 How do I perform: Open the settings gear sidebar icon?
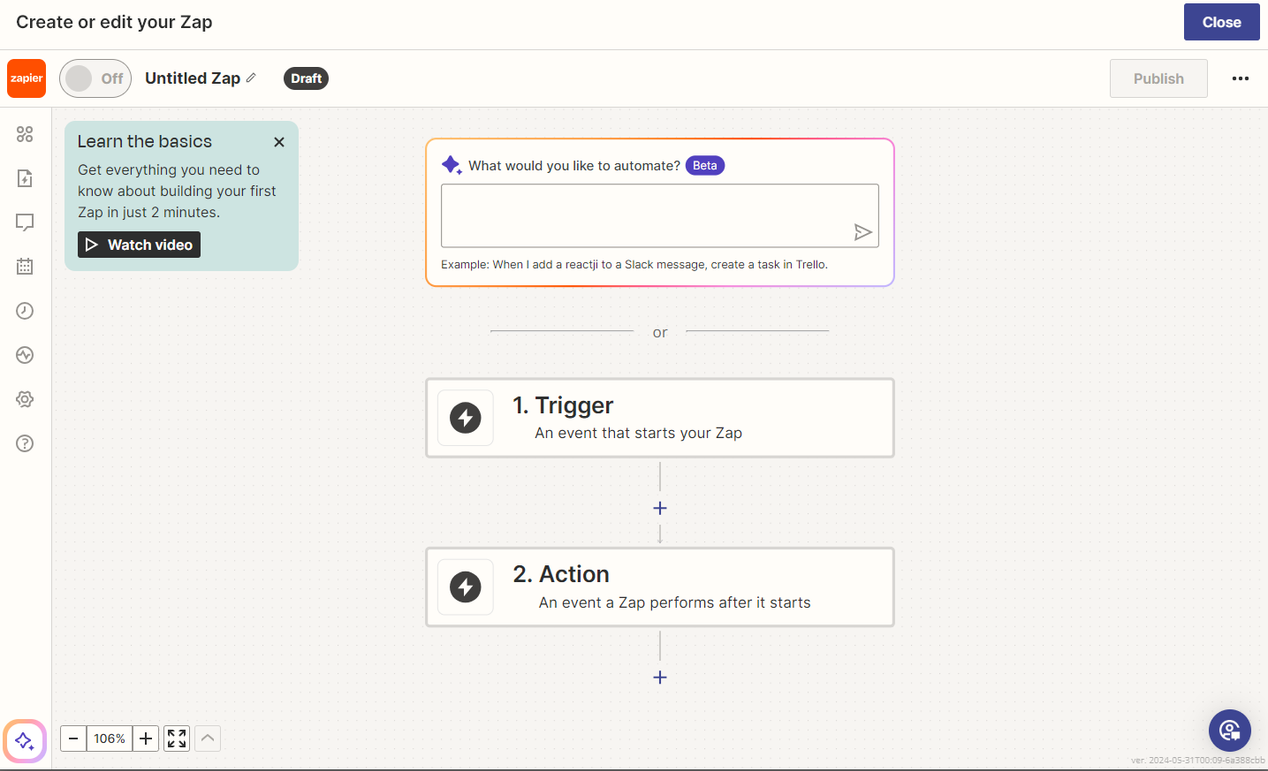[x=25, y=399]
